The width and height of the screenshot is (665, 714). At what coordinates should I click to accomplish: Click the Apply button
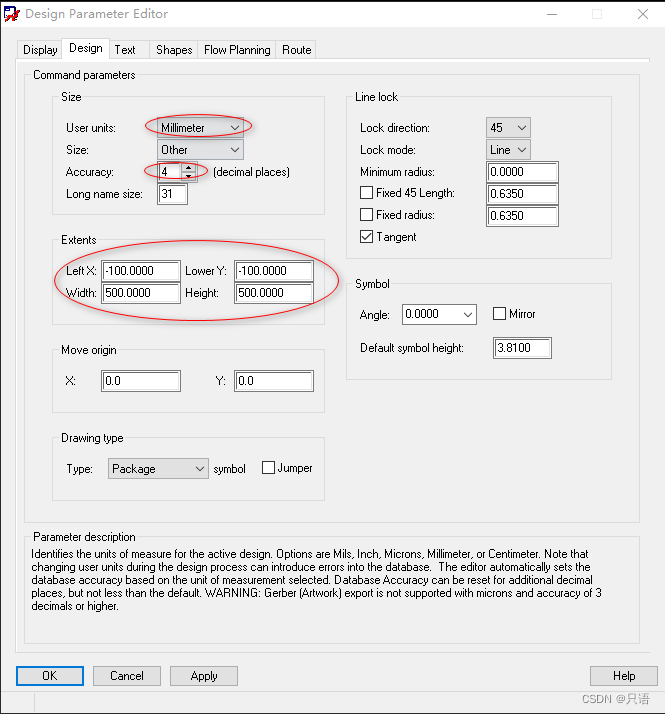(x=204, y=676)
